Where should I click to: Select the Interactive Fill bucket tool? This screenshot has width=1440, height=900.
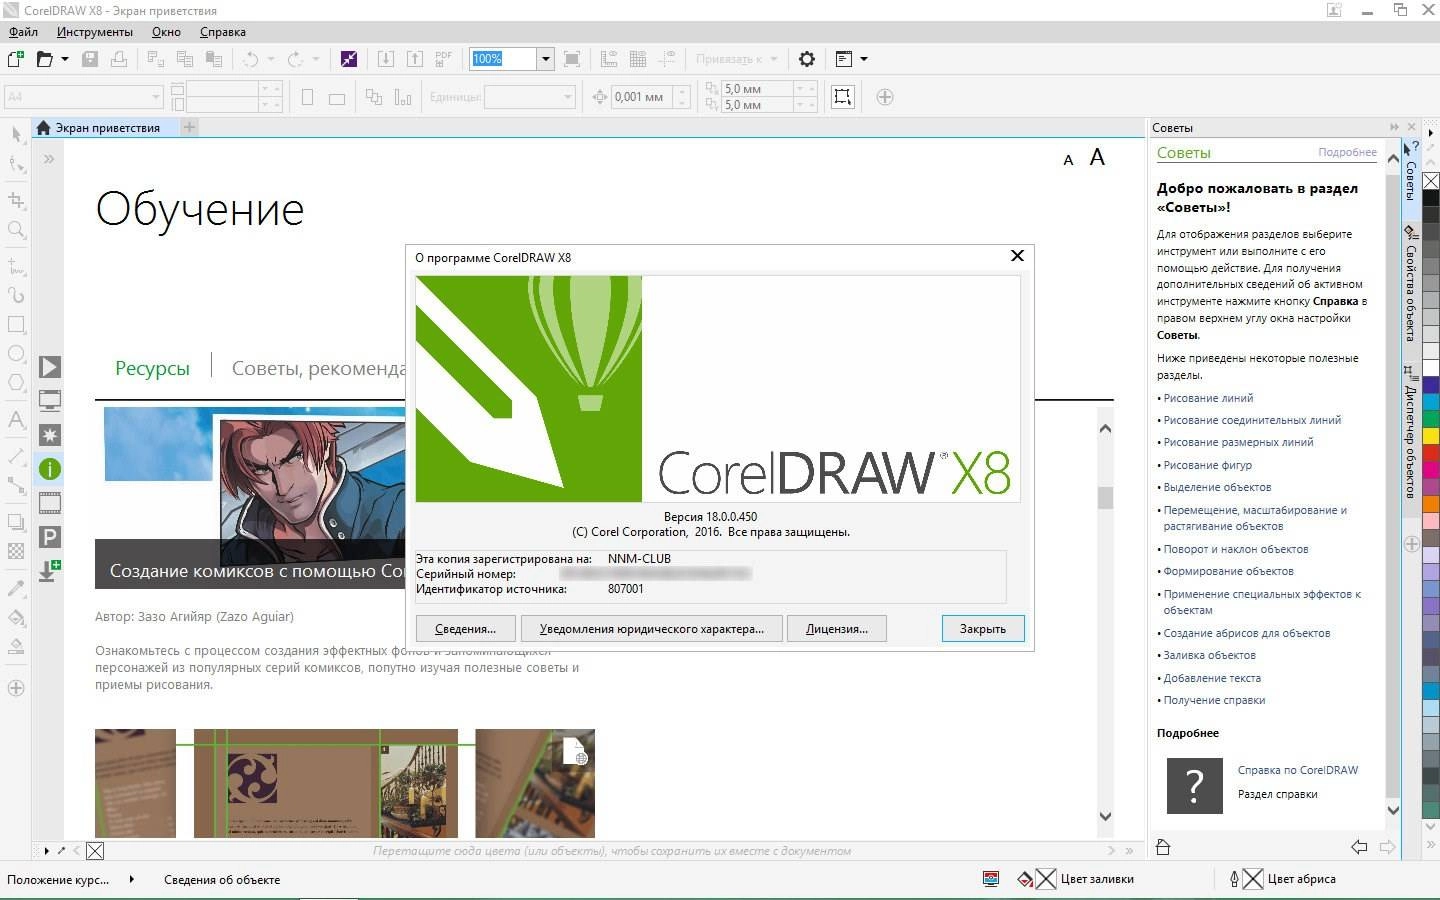[16, 617]
